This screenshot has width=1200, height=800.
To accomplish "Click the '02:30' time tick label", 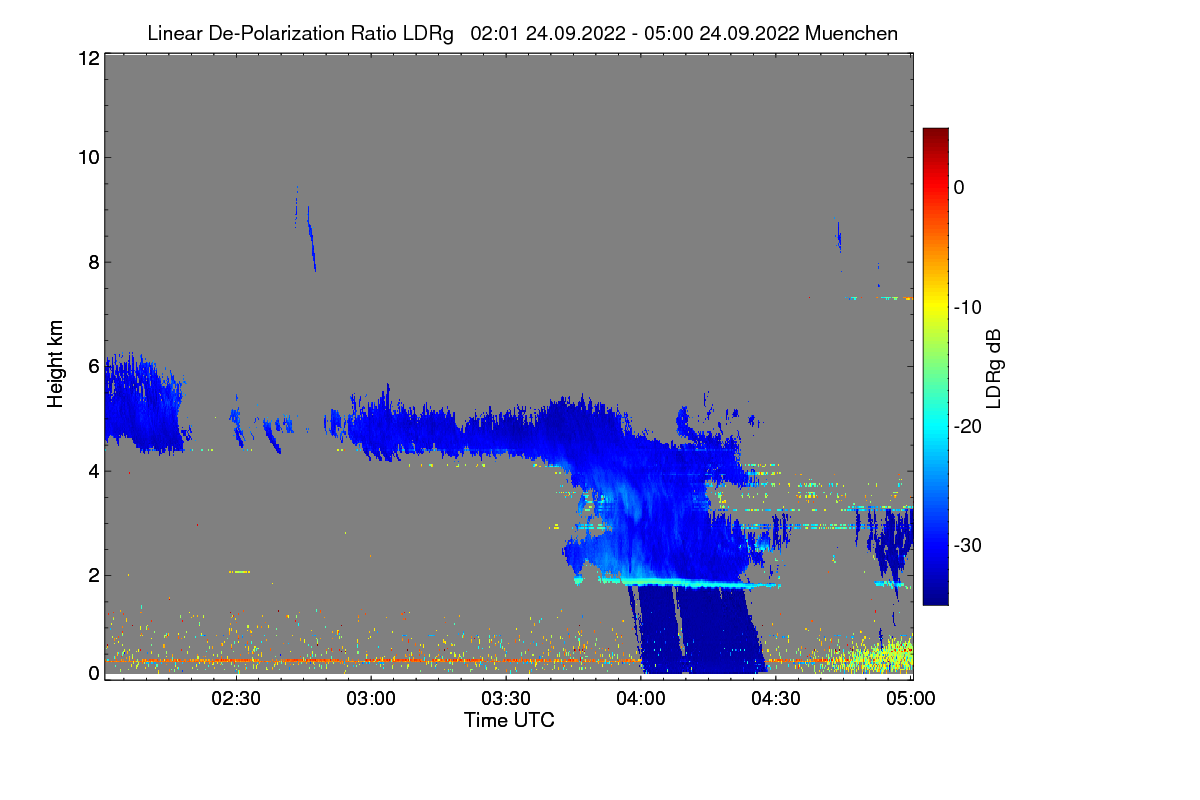I will (237, 699).
